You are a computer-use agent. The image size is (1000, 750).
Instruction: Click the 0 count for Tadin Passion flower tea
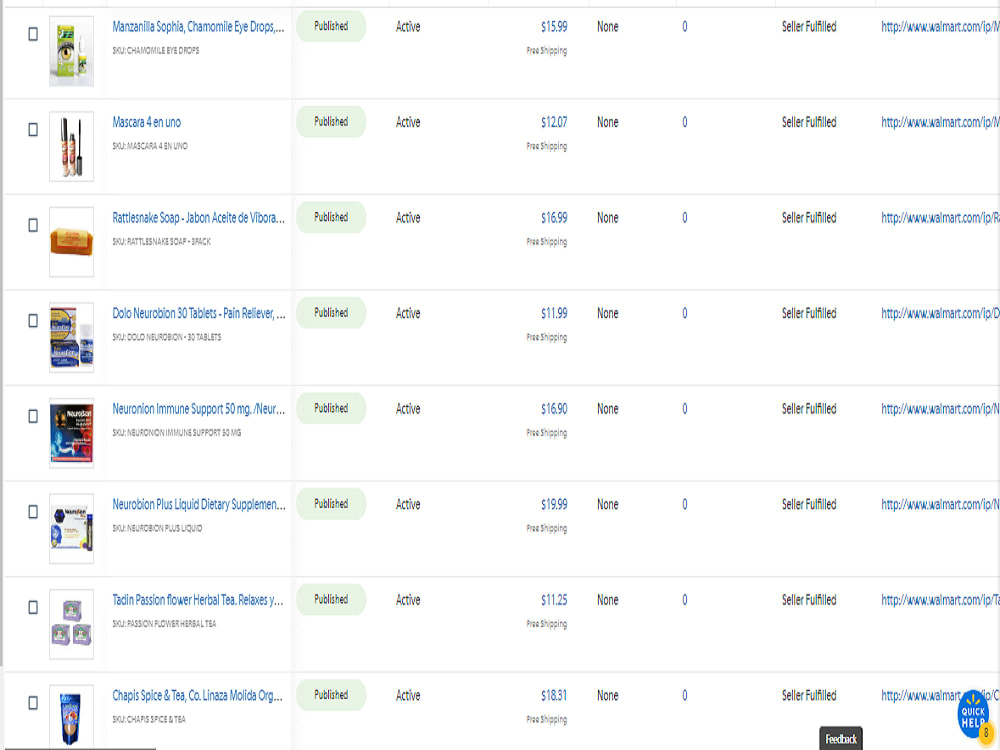click(x=685, y=599)
